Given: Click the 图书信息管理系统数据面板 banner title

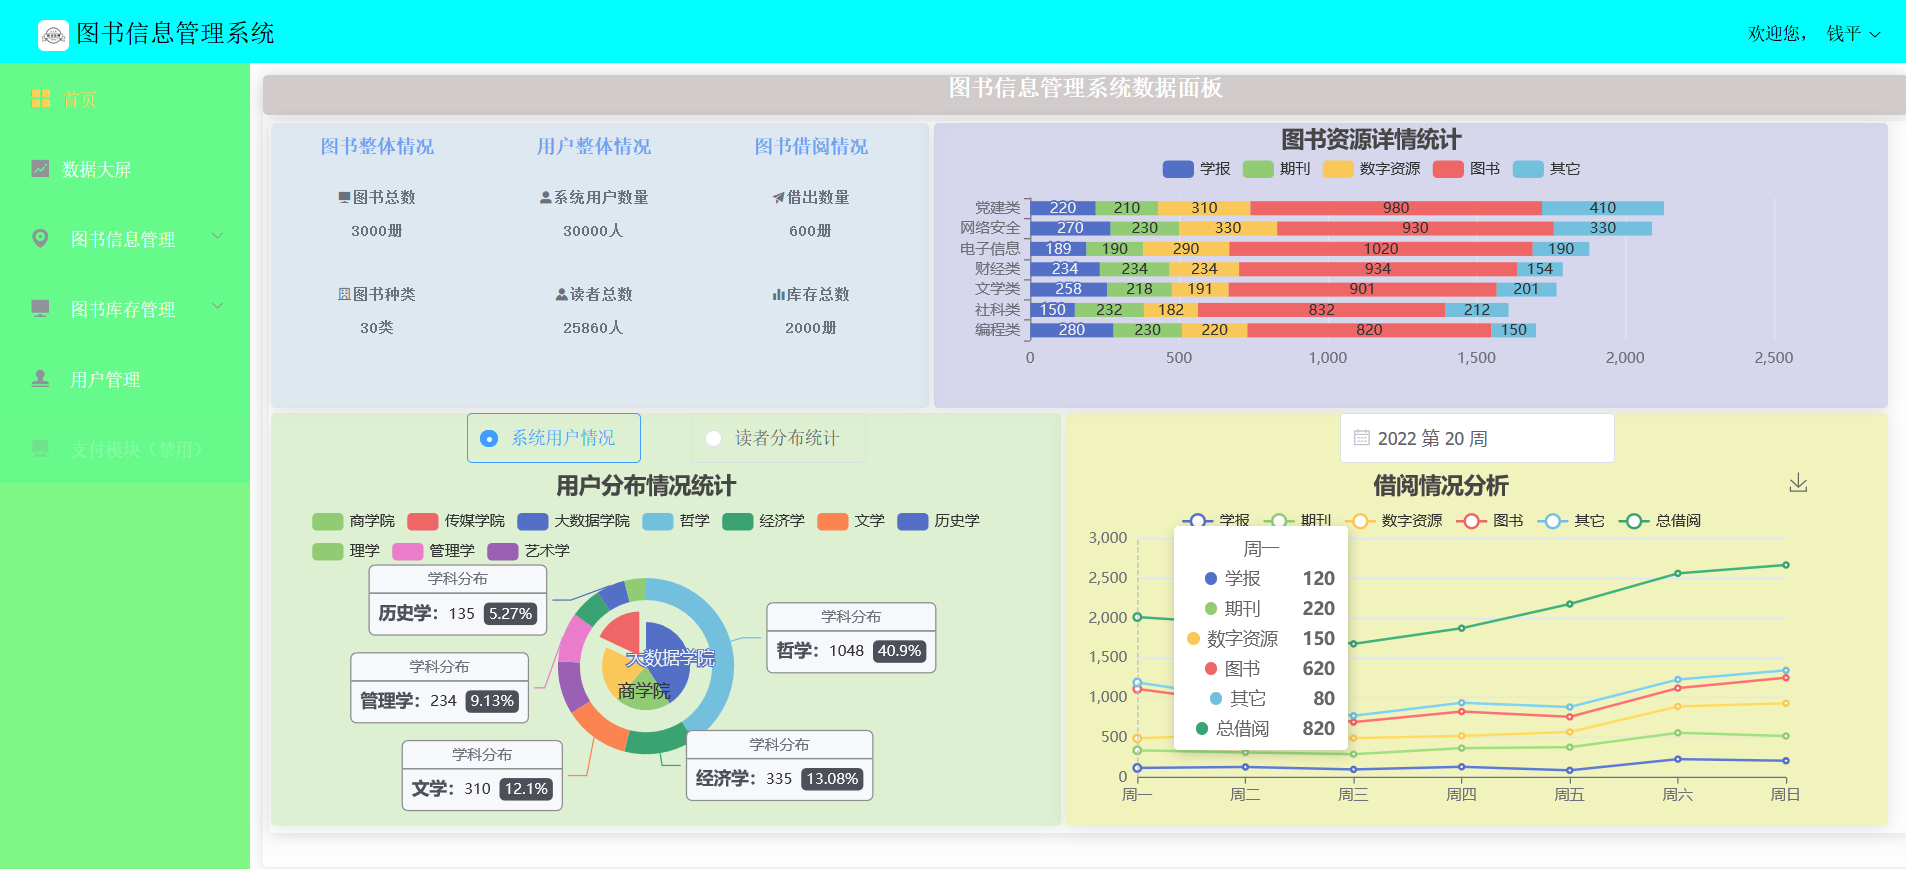Looking at the screenshot, I should coord(1085,88).
